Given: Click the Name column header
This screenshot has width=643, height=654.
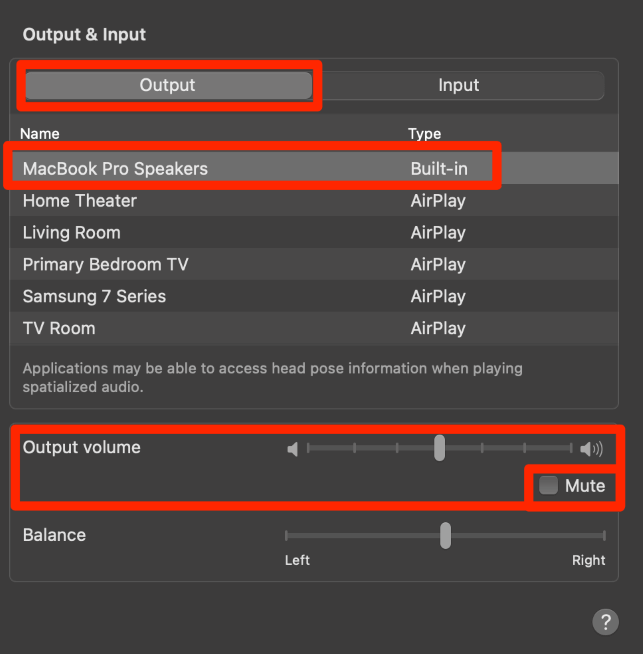Looking at the screenshot, I should click(x=40, y=134).
